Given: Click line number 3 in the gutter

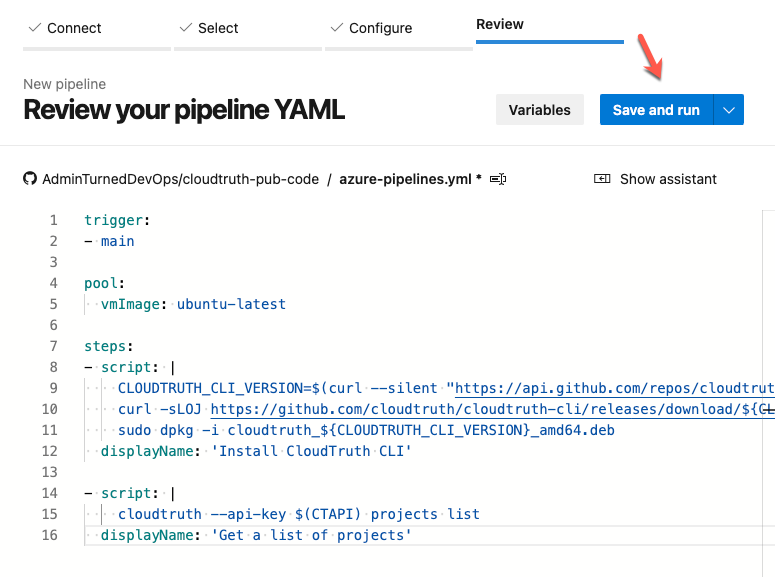Looking at the screenshot, I should tap(53, 262).
